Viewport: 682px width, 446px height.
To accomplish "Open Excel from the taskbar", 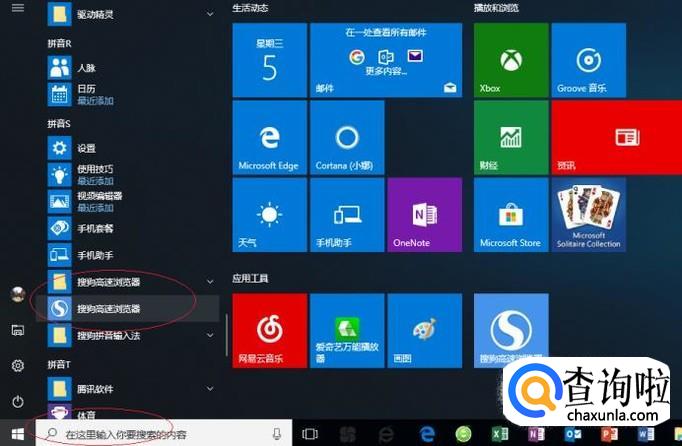I will tap(500, 434).
